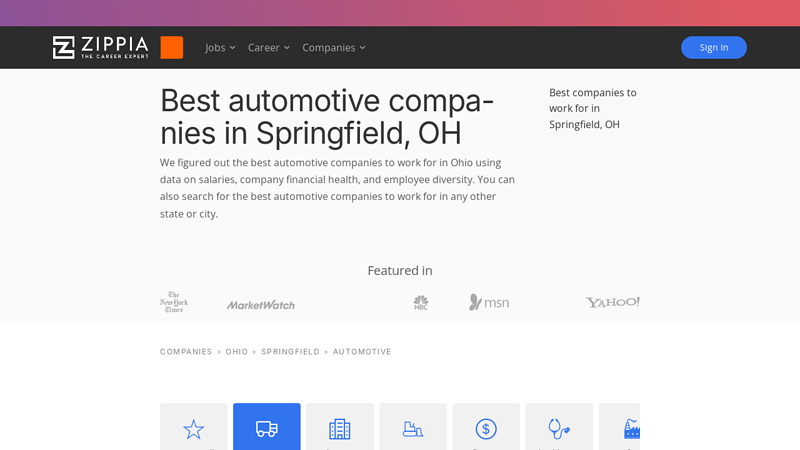Expand the Career menu
Image resolution: width=800 pixels, height=450 pixels.
(268, 47)
